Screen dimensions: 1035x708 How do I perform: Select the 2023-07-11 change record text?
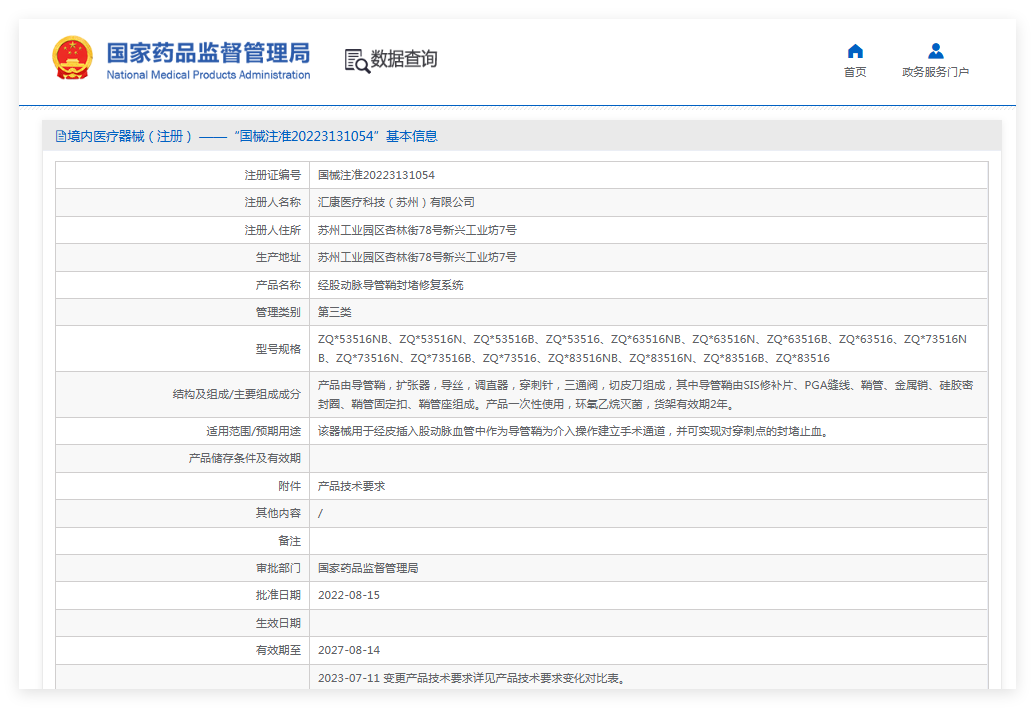pyautogui.click(x=471, y=678)
